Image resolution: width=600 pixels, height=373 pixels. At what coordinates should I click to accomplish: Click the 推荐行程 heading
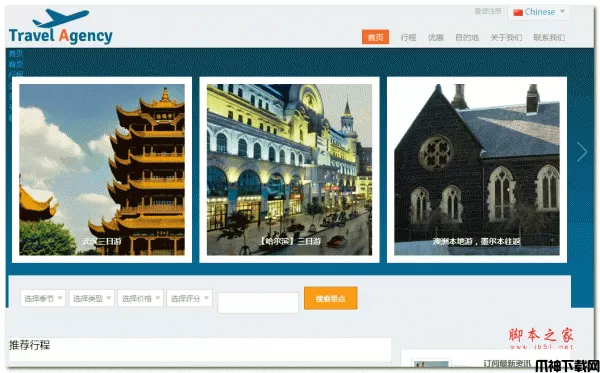click(29, 345)
